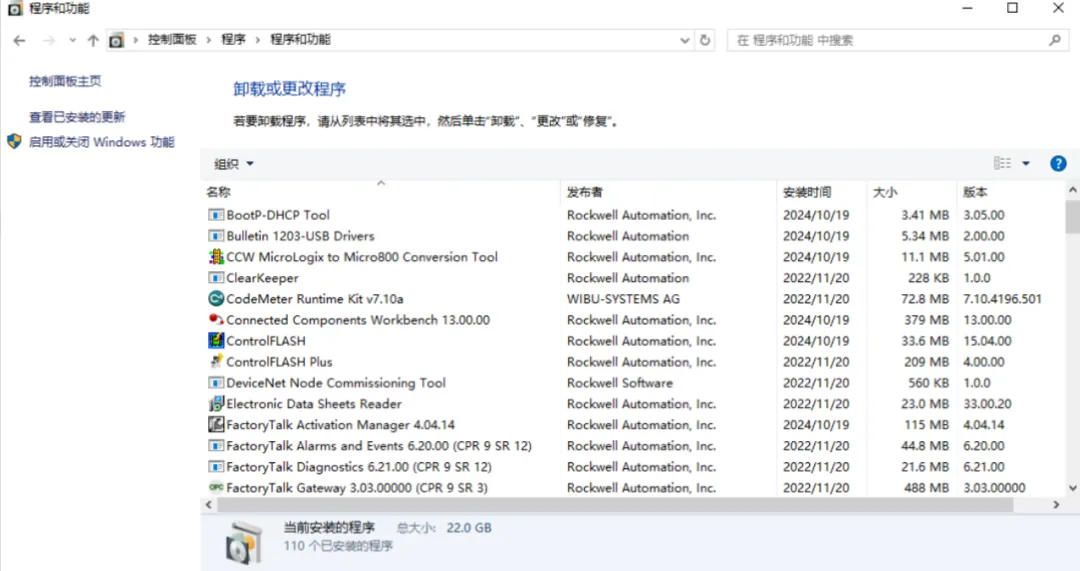This screenshot has height=571, width=1080.
Task: Sort by the 名称 column header
Action: point(381,192)
